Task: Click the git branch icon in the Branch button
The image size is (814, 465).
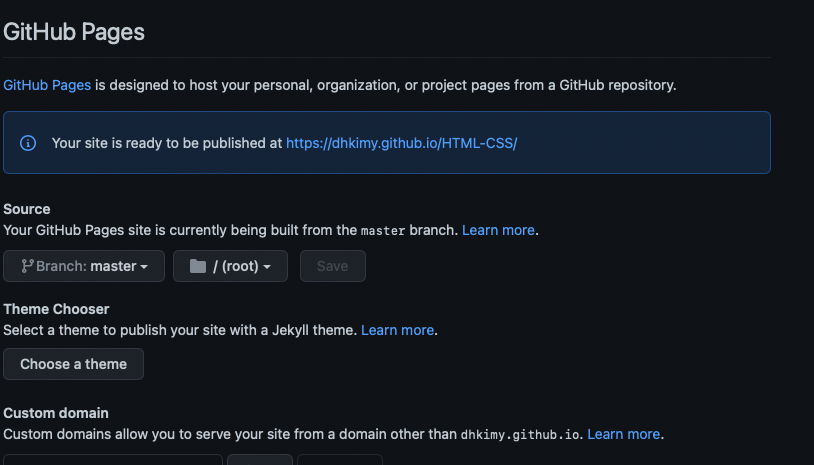Action: (x=28, y=266)
